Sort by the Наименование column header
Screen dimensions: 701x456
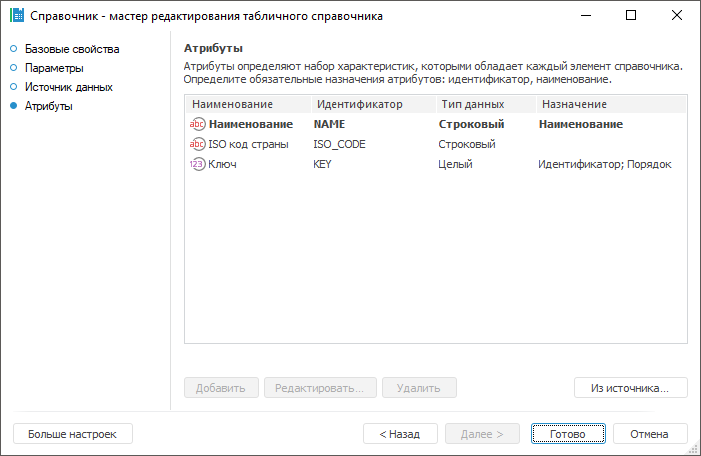[x=232, y=104]
